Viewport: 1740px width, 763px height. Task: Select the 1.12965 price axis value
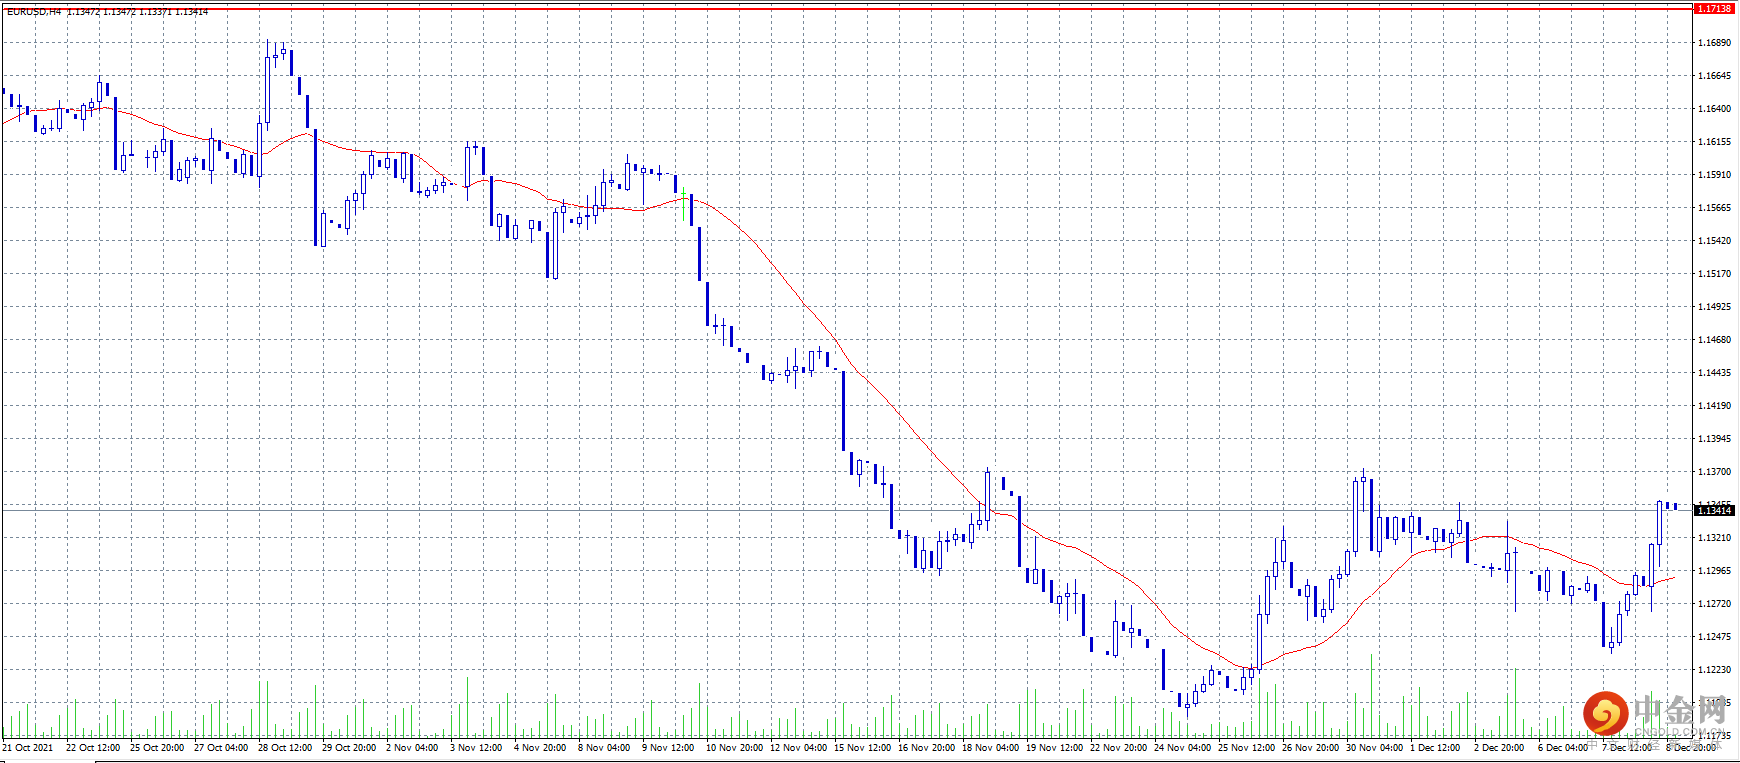tap(1714, 571)
